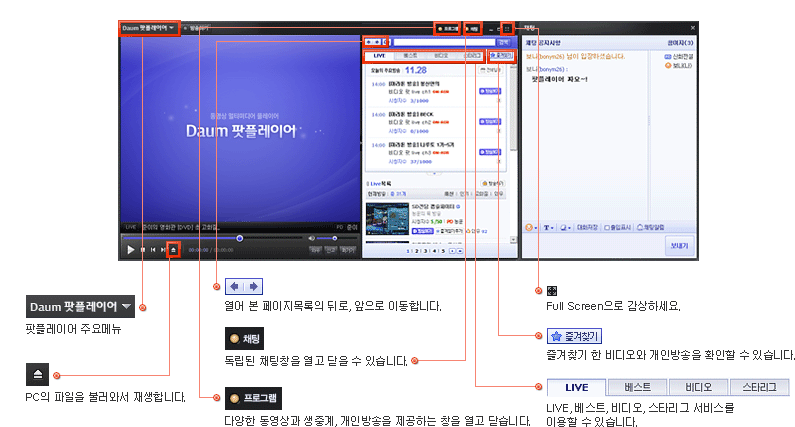
Task: Open the chat color dropdown beside font
Action: pyautogui.click(x=566, y=228)
